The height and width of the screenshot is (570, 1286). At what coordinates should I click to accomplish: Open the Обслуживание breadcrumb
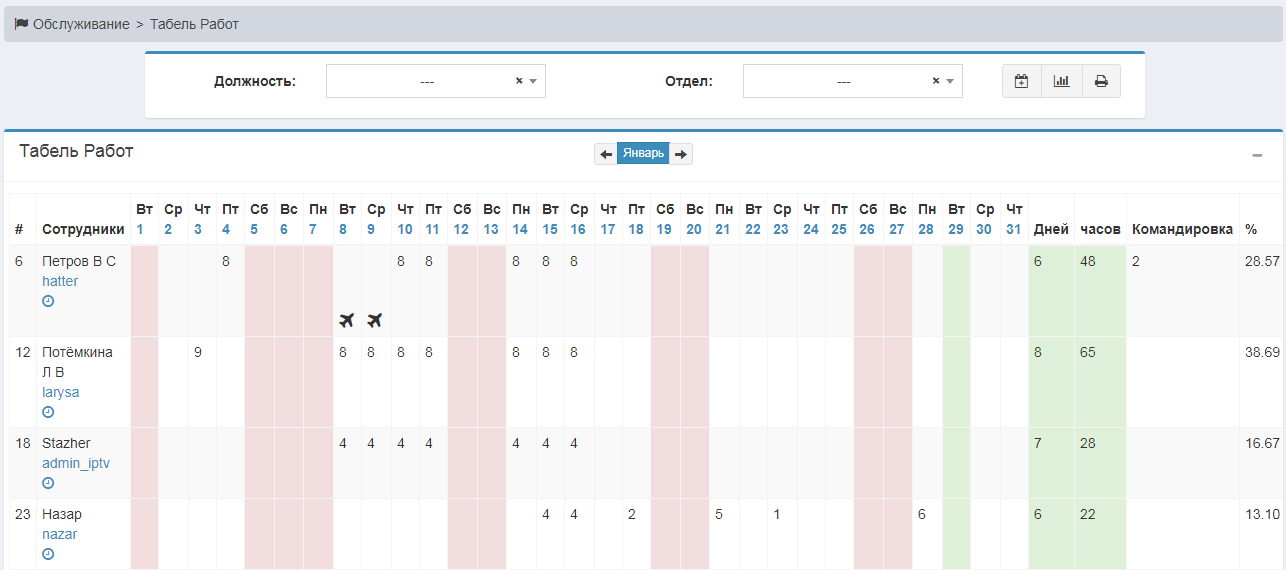coord(80,24)
